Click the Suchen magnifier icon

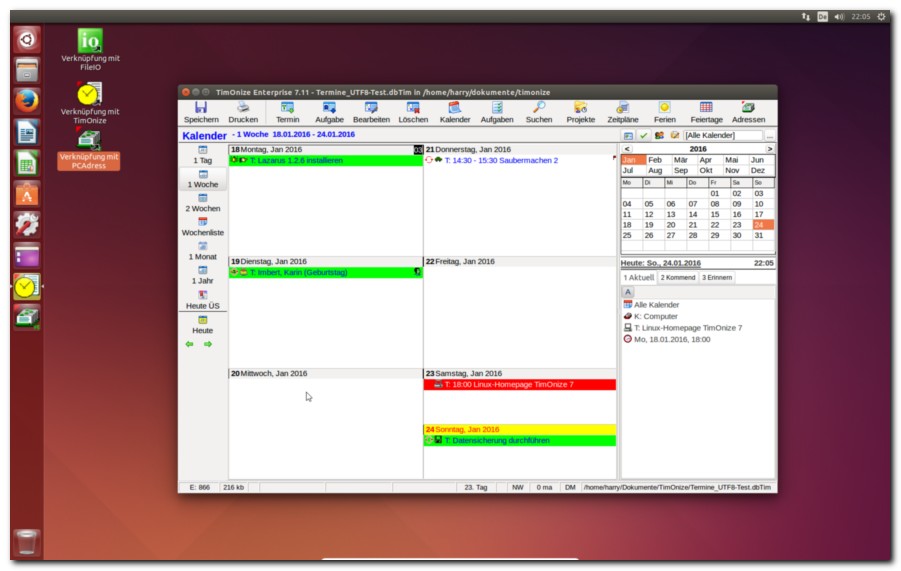(x=539, y=107)
